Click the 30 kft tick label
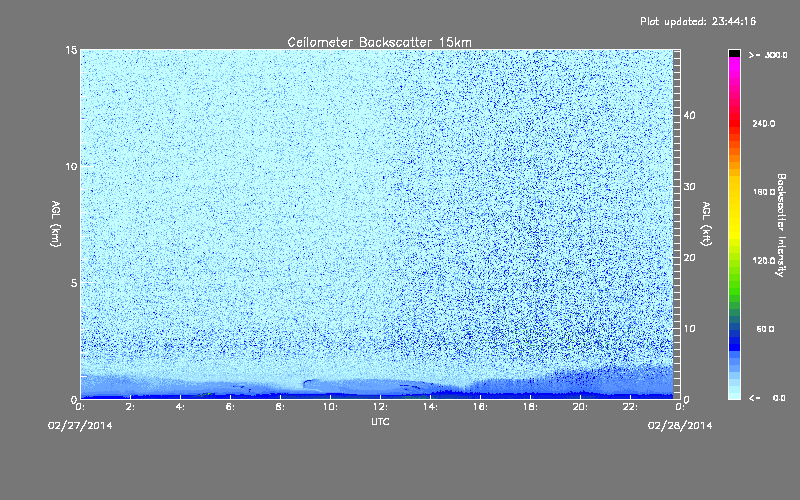 coord(689,187)
